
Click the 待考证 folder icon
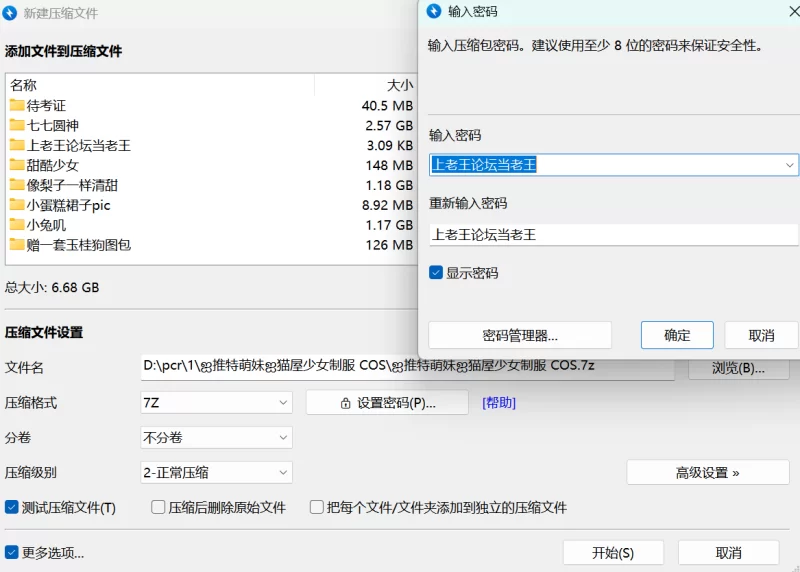point(17,105)
